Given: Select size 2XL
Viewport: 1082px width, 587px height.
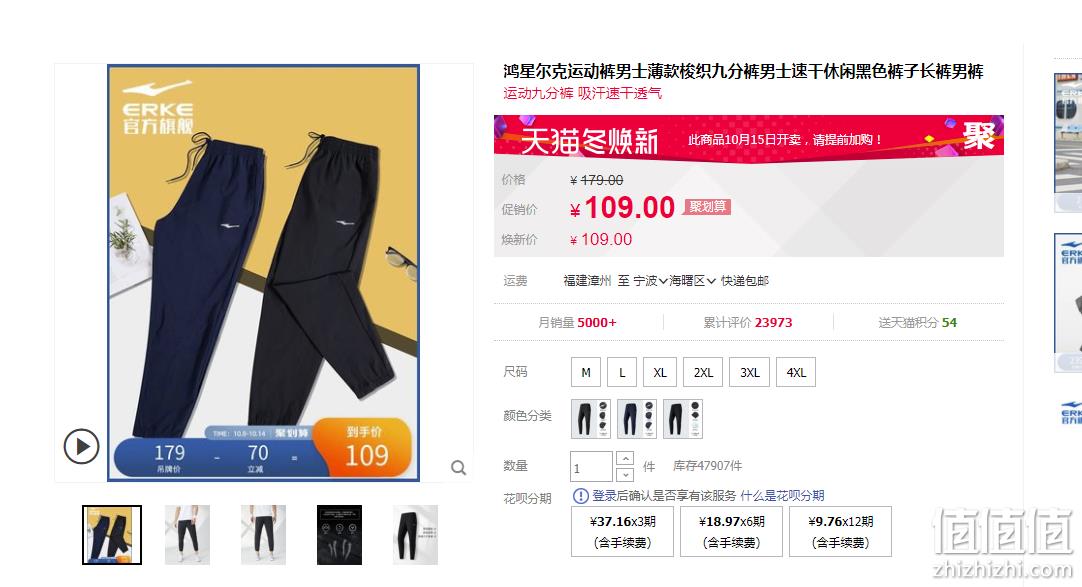Looking at the screenshot, I should click(x=703, y=372).
